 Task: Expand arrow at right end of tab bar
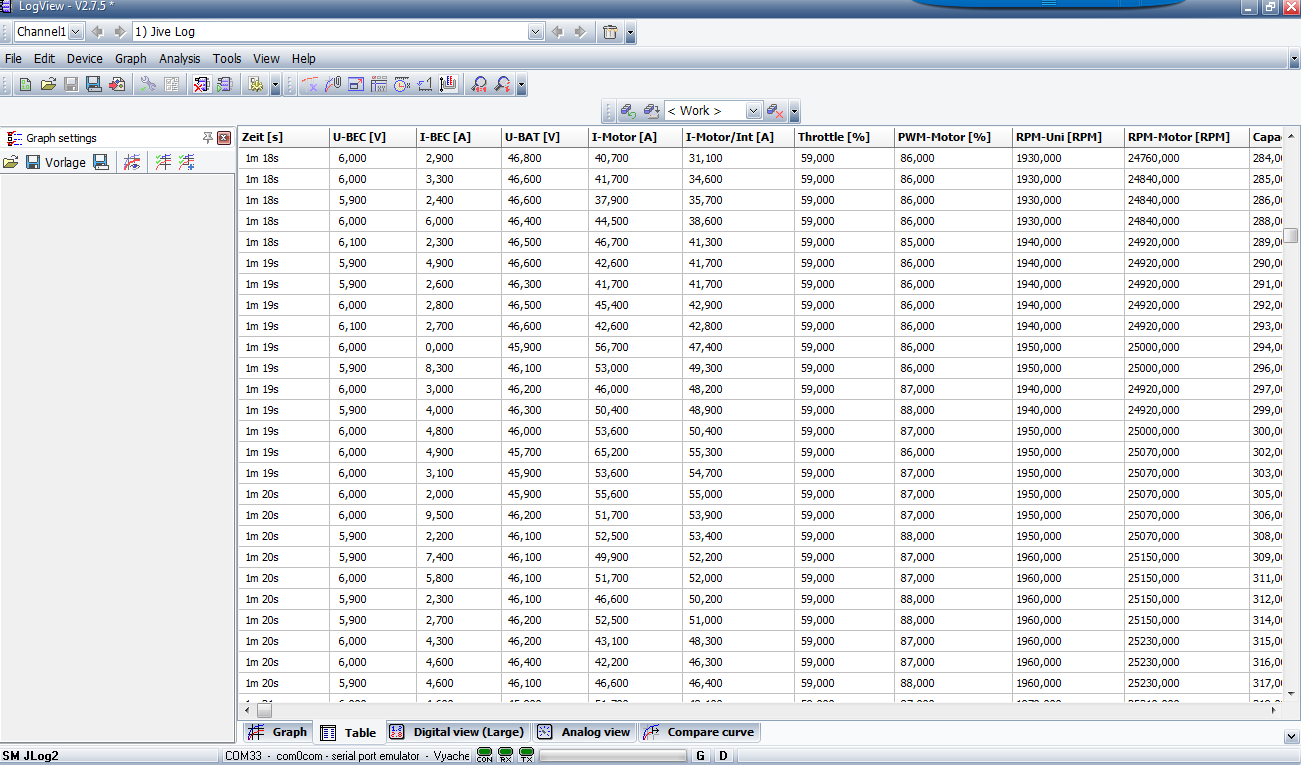[x=1290, y=736]
